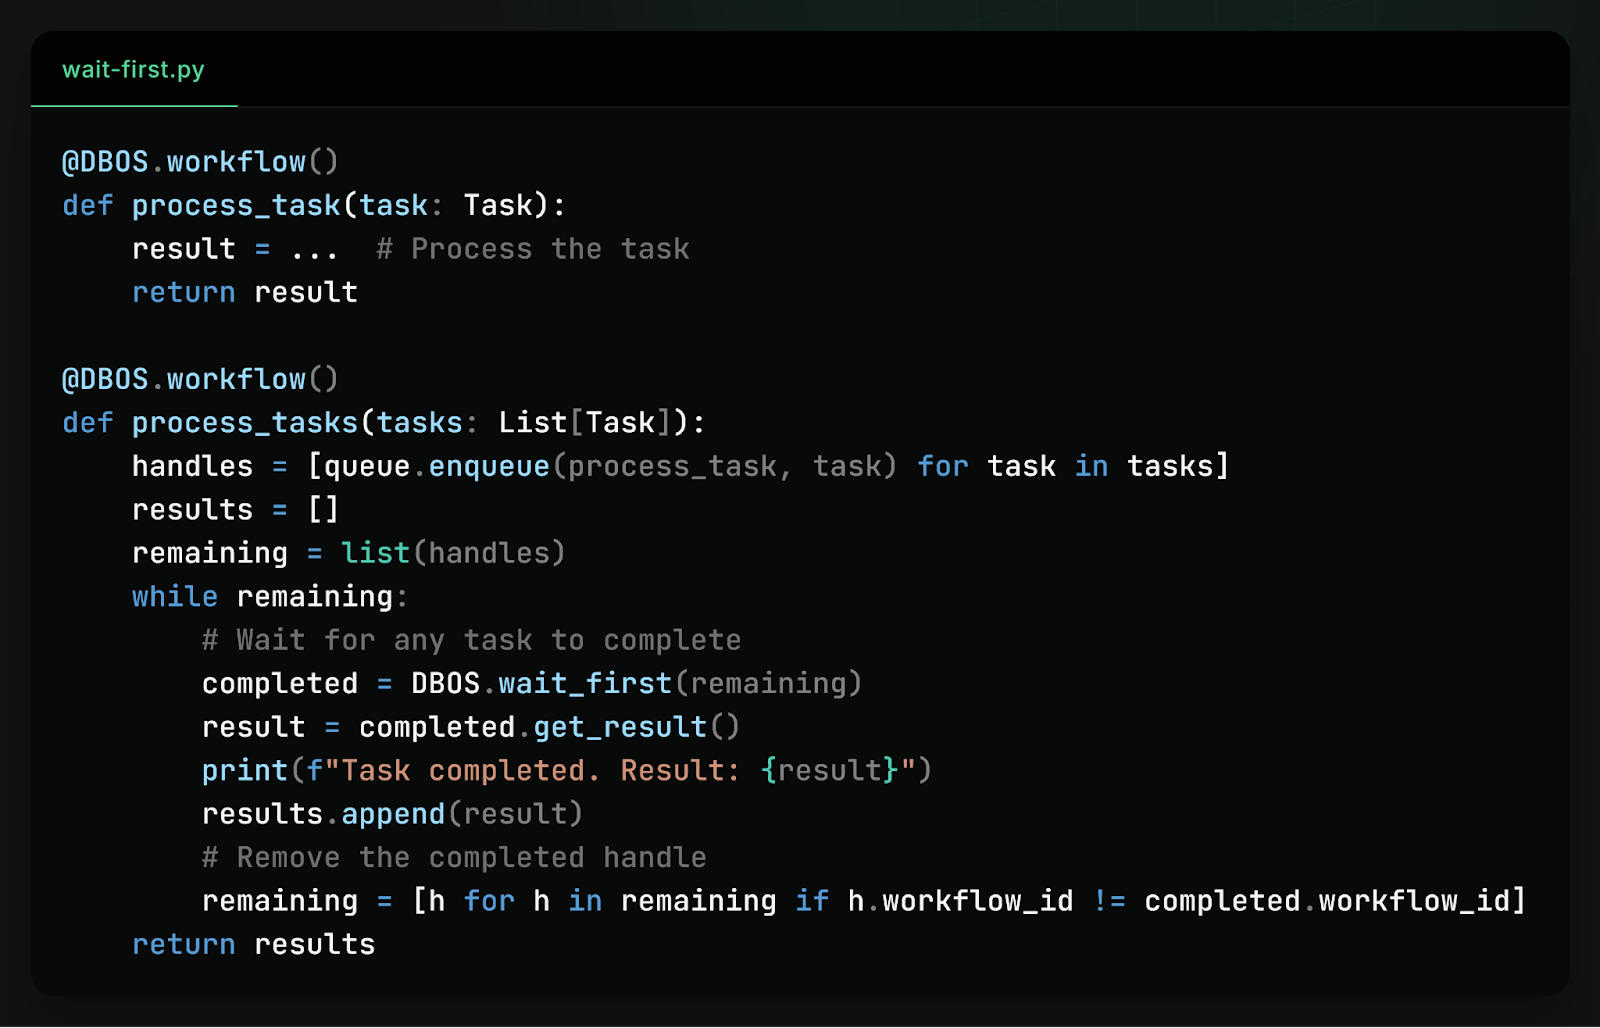This screenshot has height=1028, width=1600.
Task: Select the Process the task comment
Action: pos(532,247)
